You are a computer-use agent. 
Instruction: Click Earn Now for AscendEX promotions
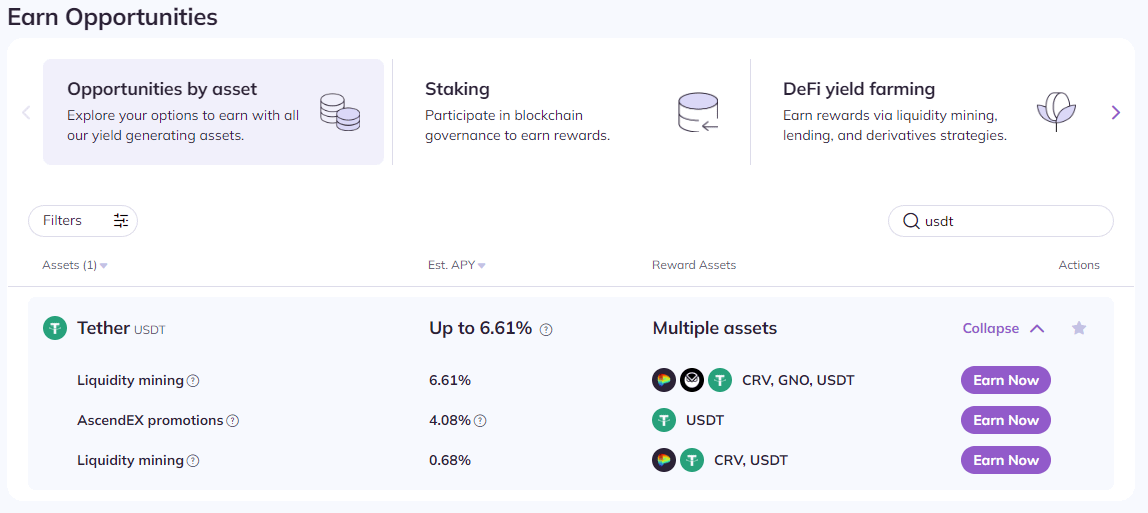(1005, 420)
